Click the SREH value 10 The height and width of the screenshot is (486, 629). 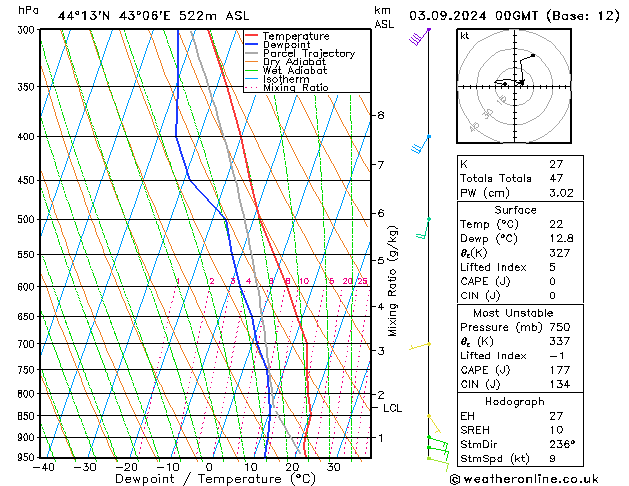556,430
